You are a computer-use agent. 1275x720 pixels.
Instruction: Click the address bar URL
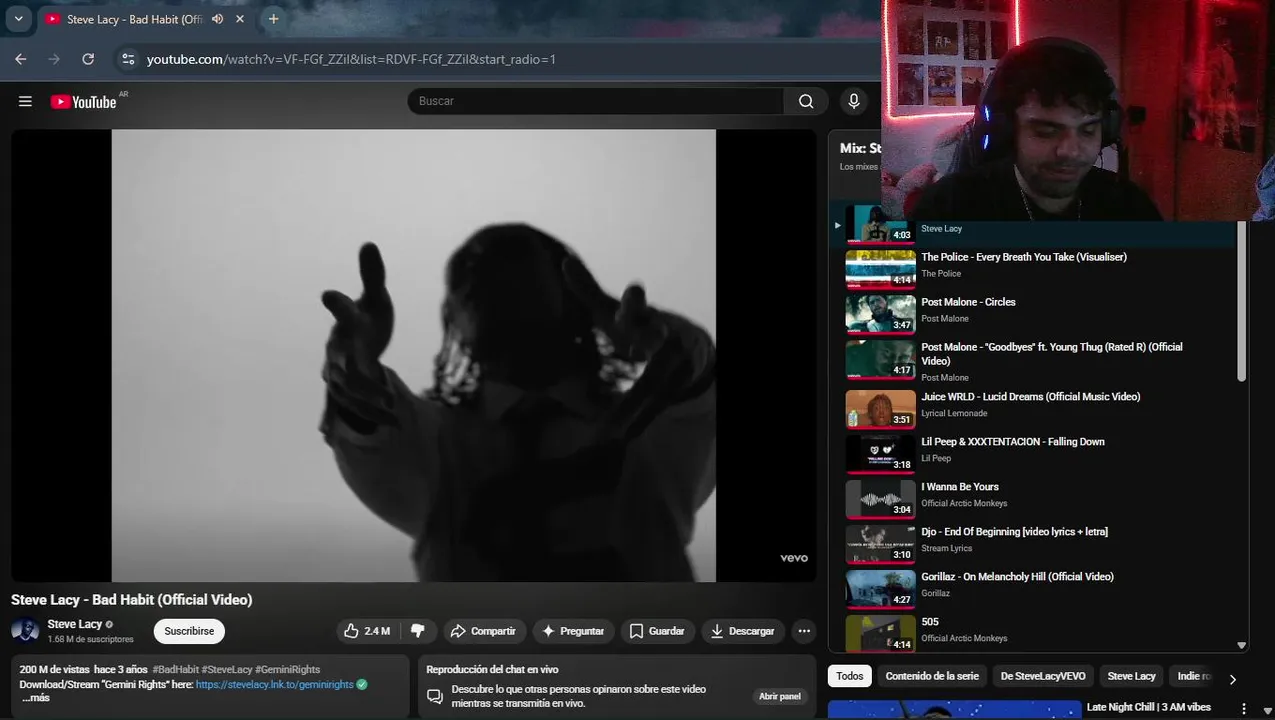pos(351,59)
